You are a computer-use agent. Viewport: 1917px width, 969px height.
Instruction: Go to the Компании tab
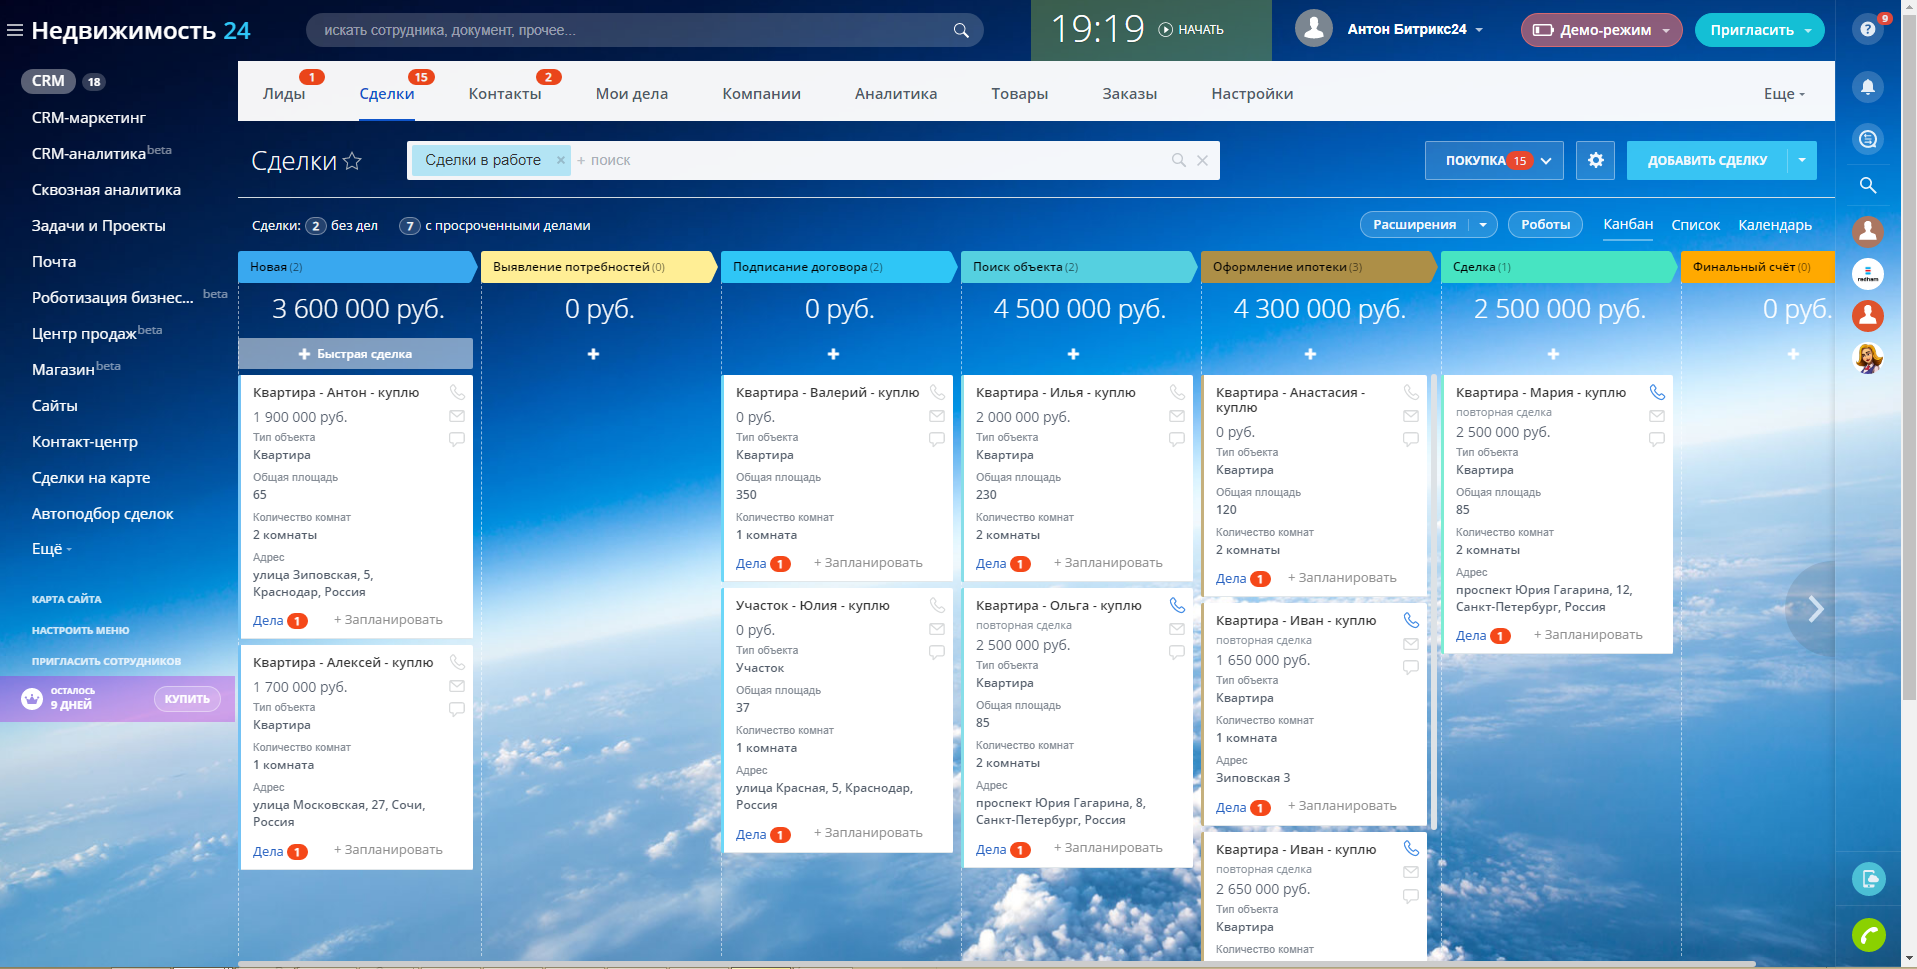(x=762, y=94)
